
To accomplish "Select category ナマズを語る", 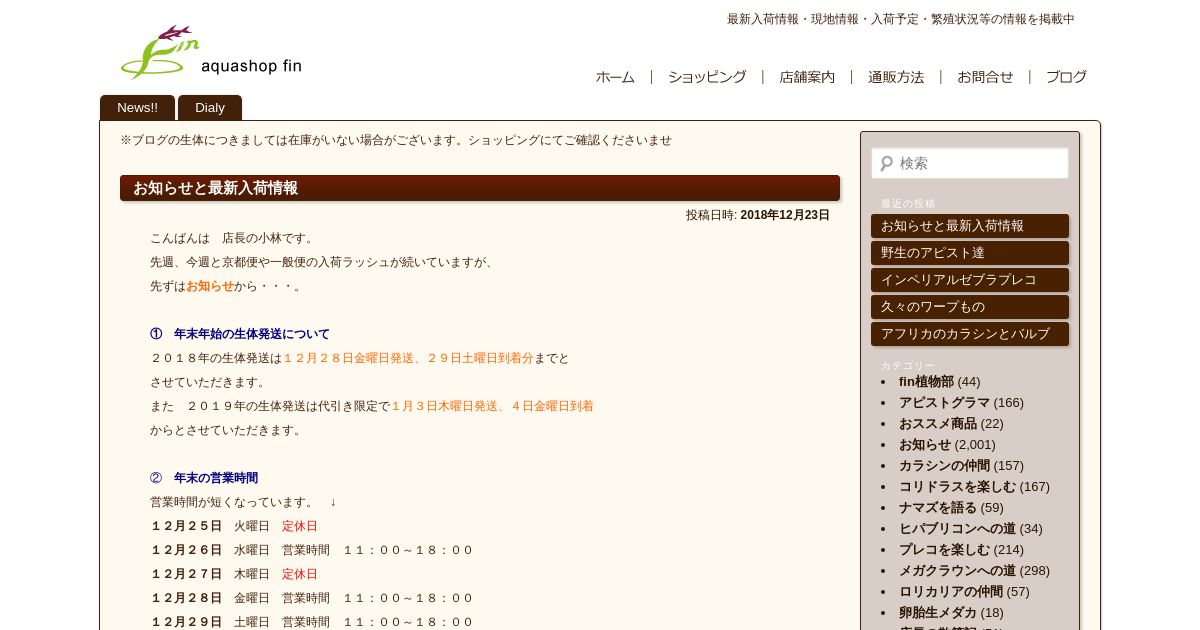I will tap(938, 507).
